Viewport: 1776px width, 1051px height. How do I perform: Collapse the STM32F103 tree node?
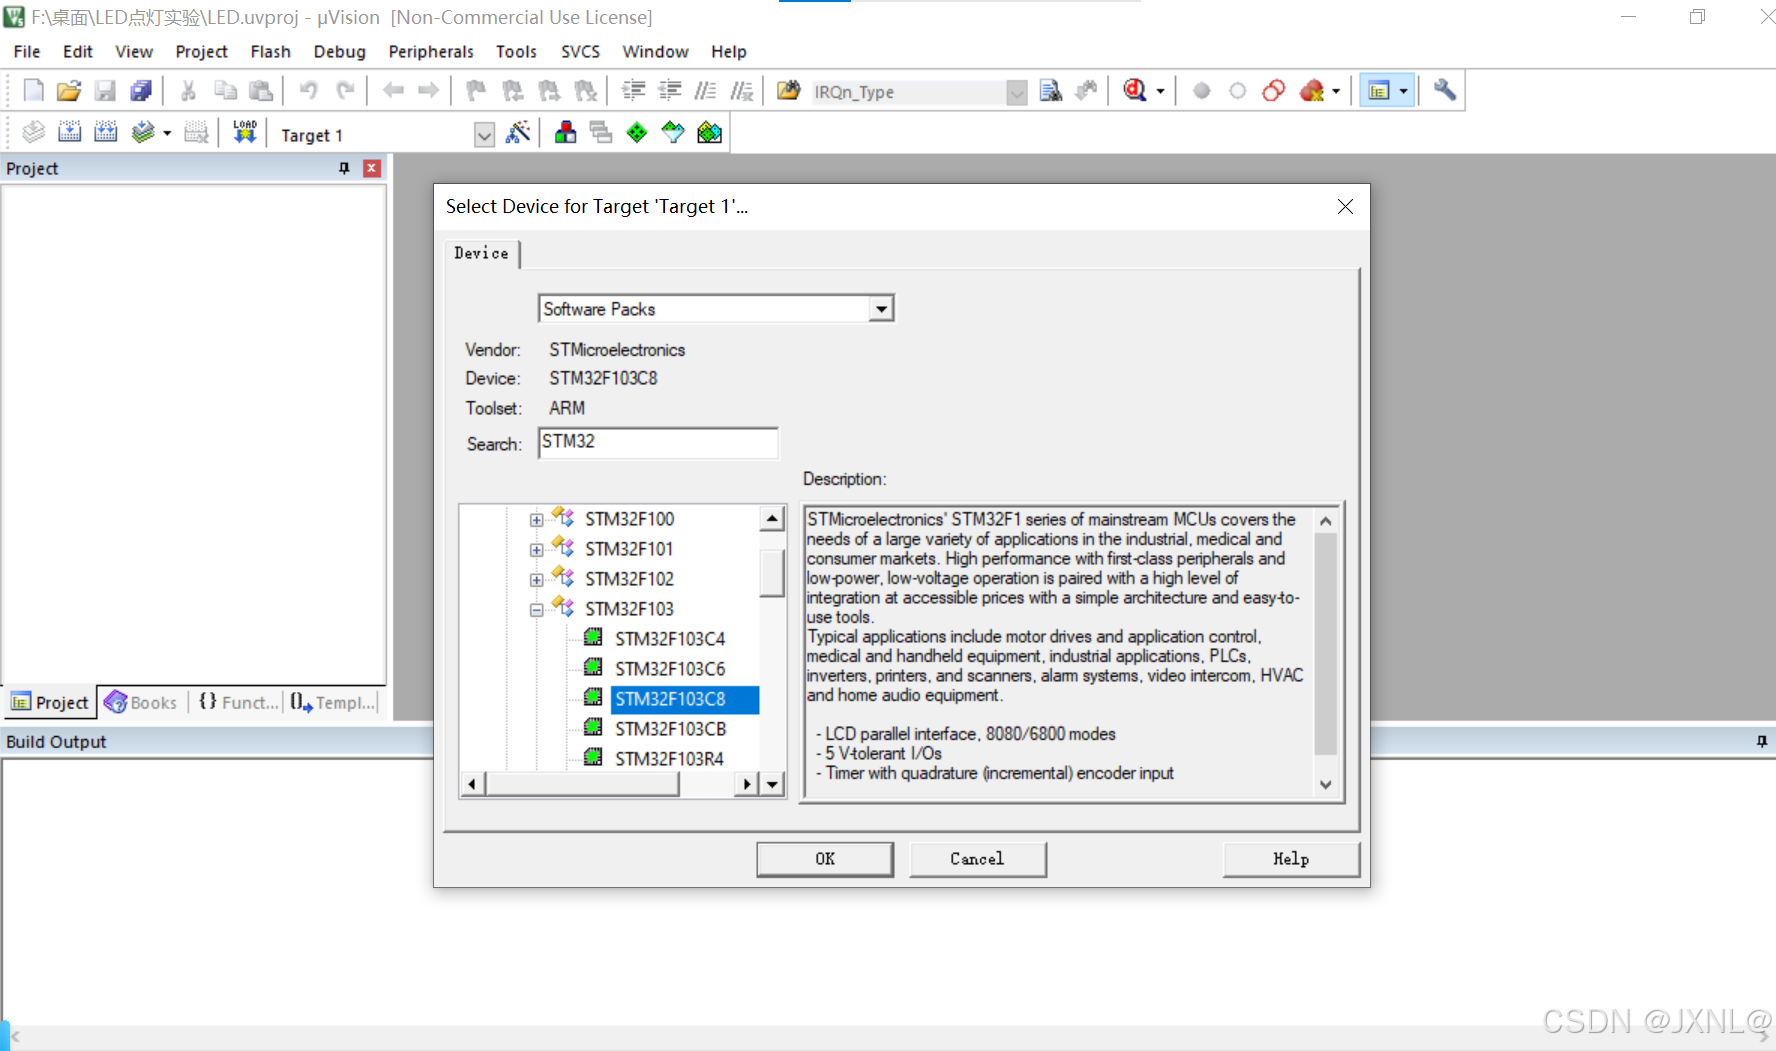click(537, 610)
